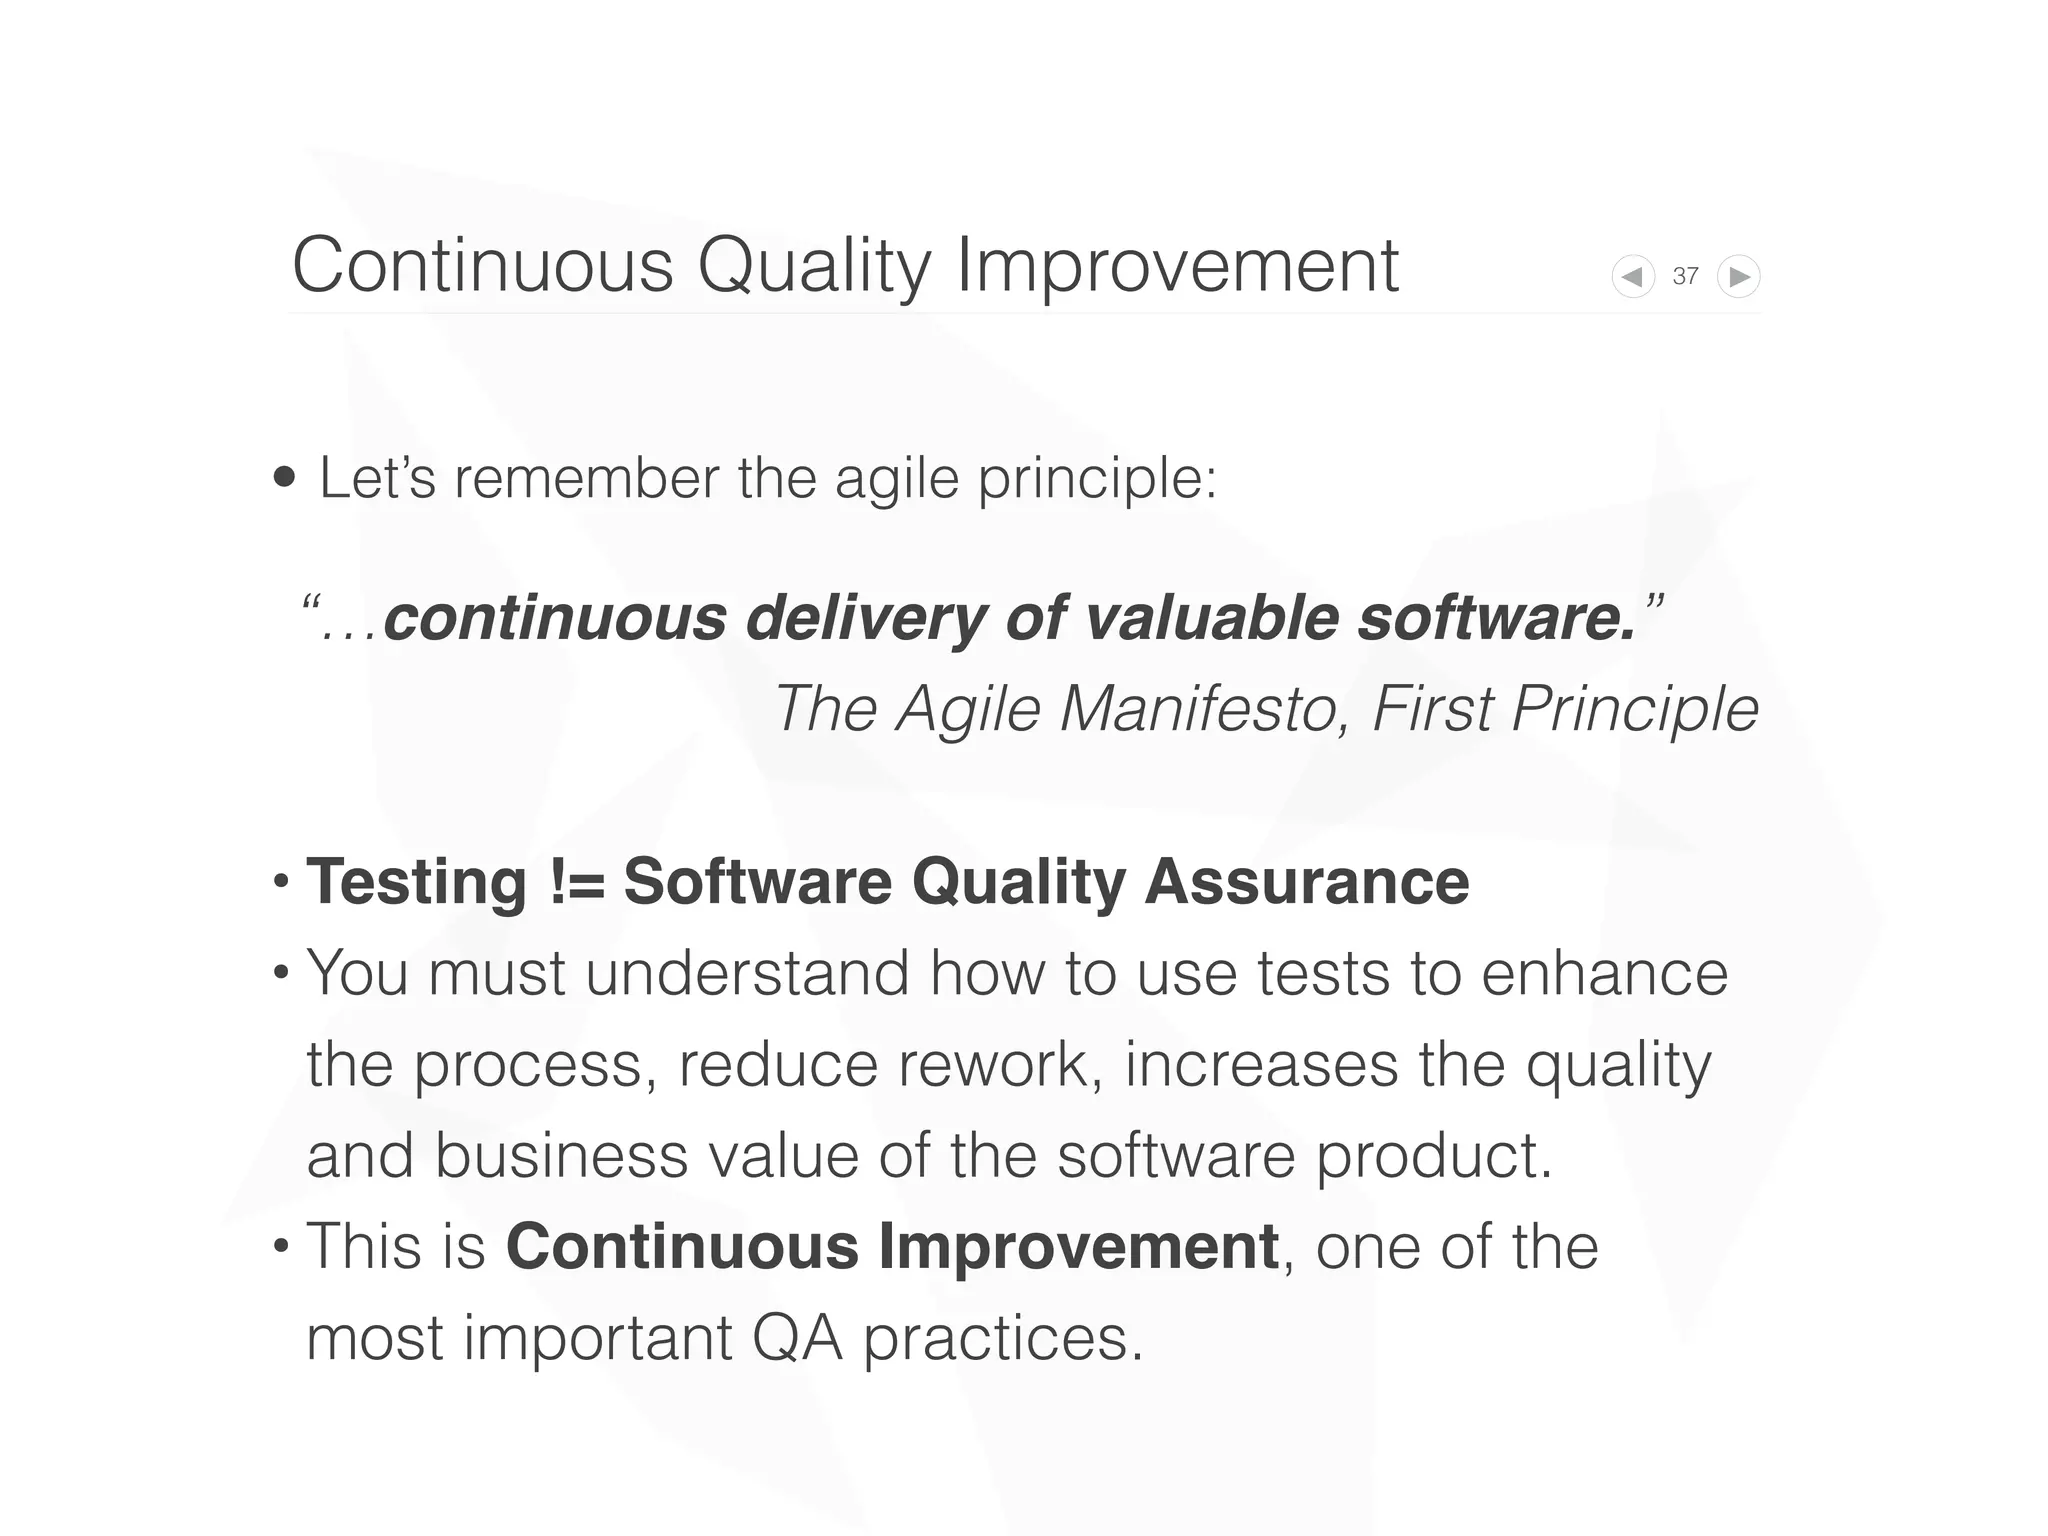Click 'The Agile Manifesto, First Principle' attribution
2048x1536 pixels.
coord(1266,708)
